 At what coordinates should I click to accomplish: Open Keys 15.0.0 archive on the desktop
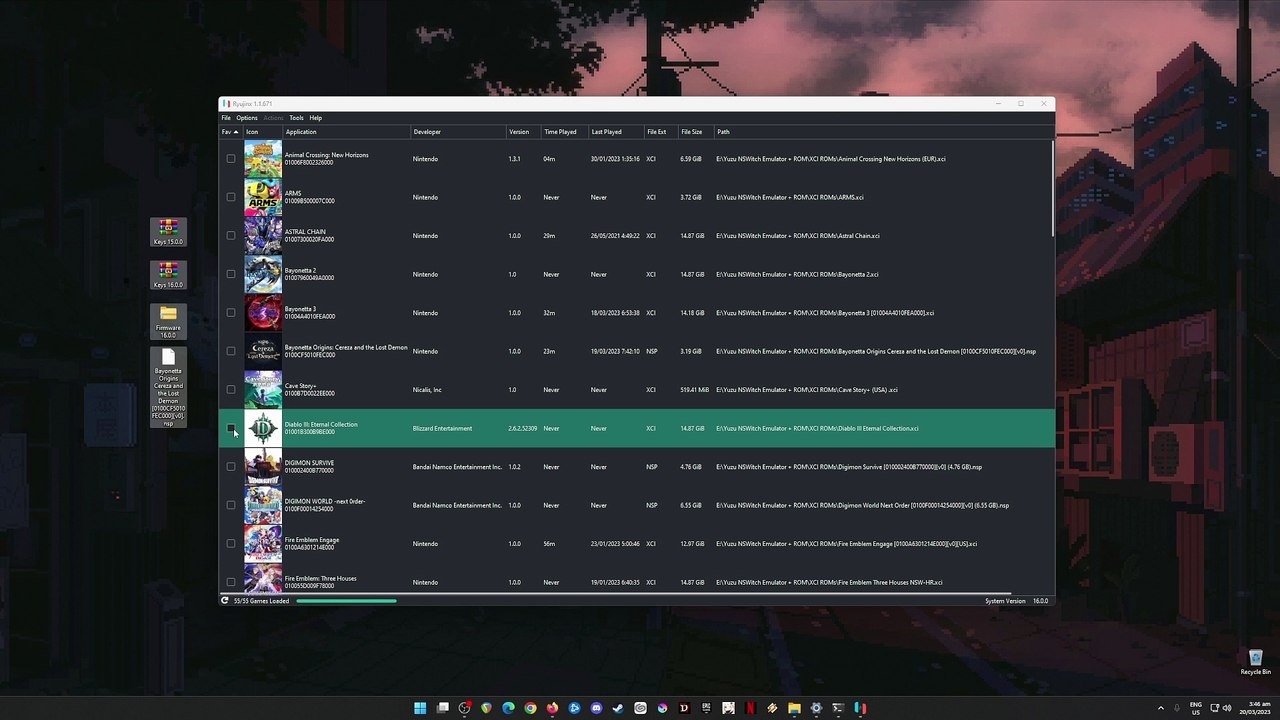pos(168,233)
